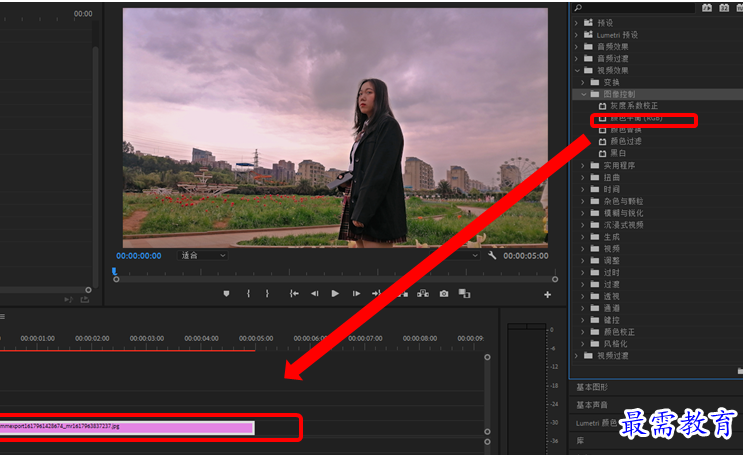
Task: Click the 透视 folder icon
Action: click(x=595, y=296)
